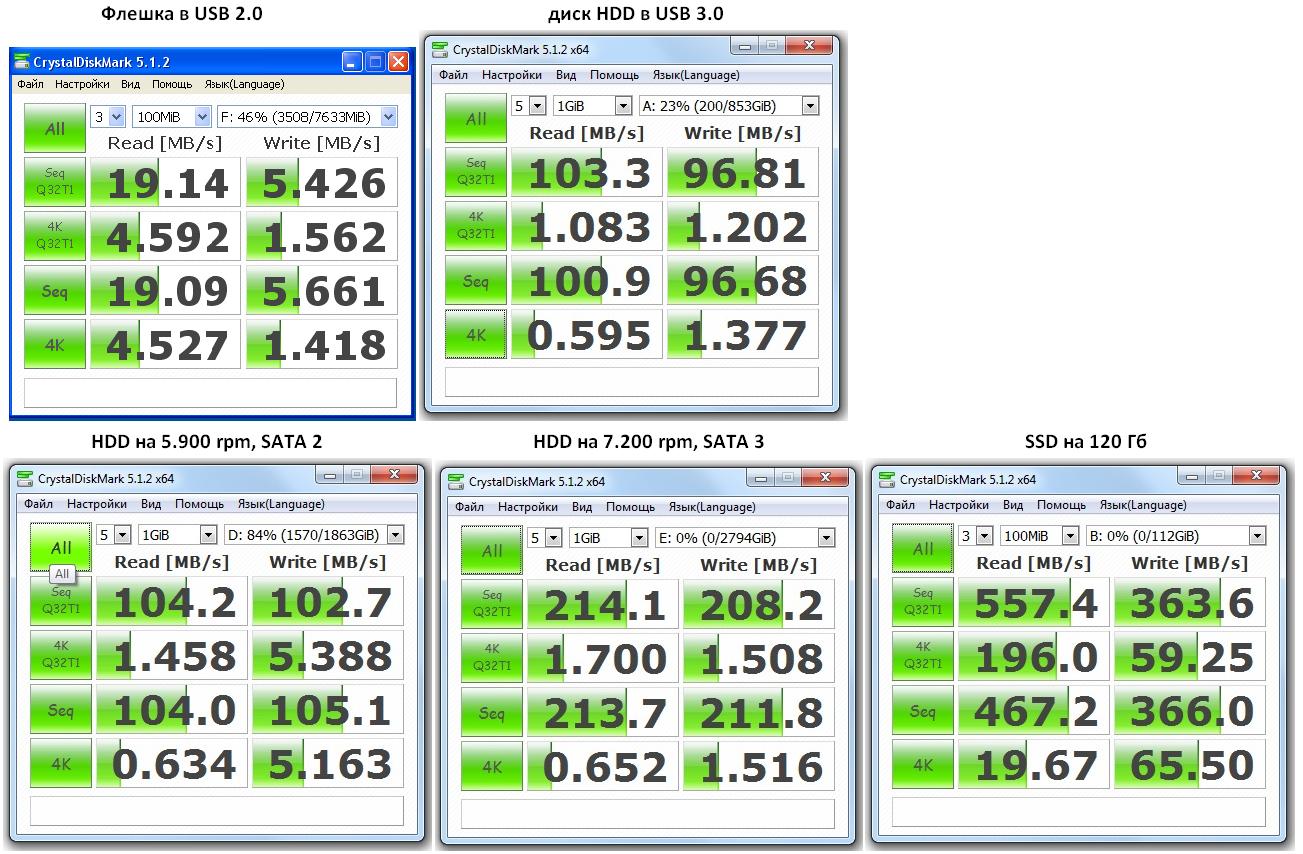1303x854 pixels.
Task: Open Язык(Language) menu in the SSD window
Action: pyautogui.click(x=1143, y=505)
